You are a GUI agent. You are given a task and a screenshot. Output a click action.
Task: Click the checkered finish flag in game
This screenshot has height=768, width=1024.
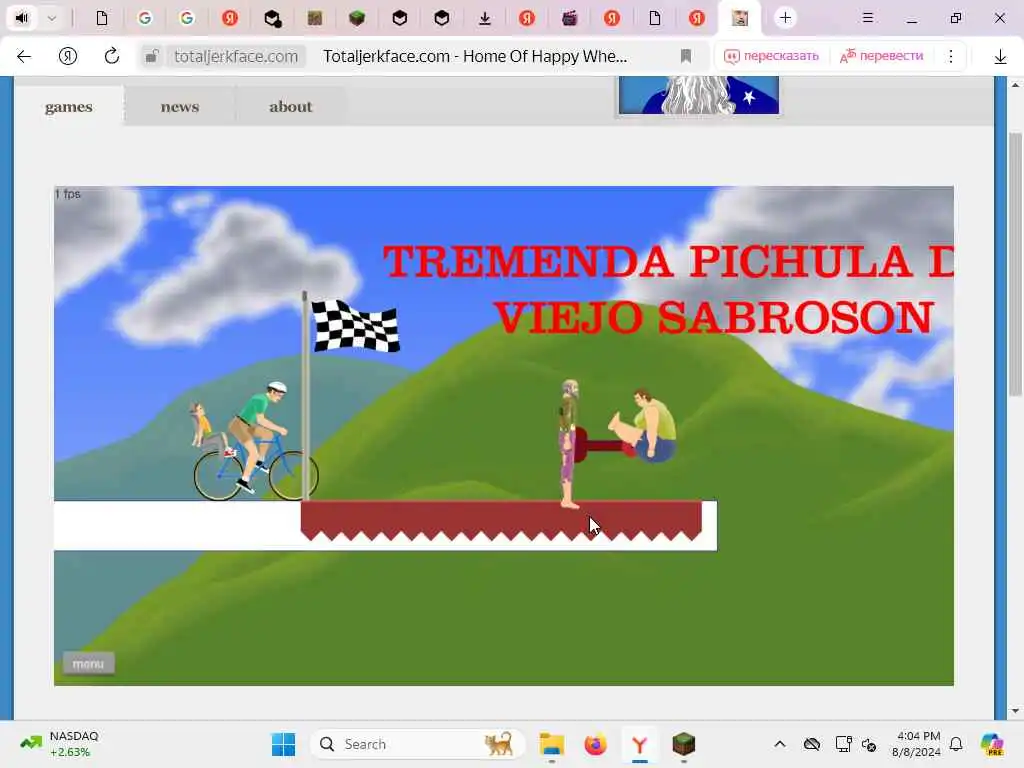355,325
